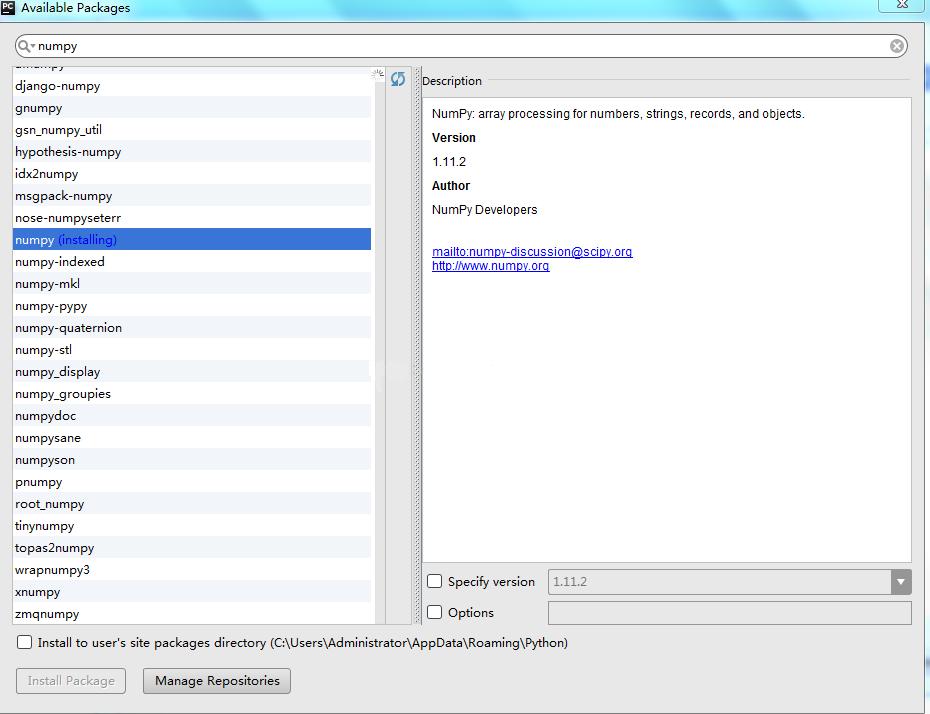Screen dimensions: 930x714
Task: Check Install to user's site packages directory
Action: tap(25, 643)
